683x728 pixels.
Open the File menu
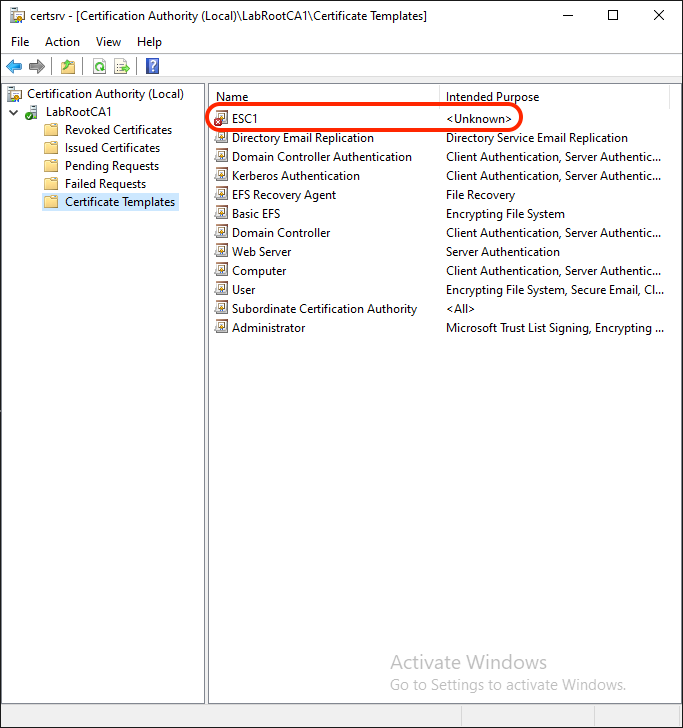[20, 42]
